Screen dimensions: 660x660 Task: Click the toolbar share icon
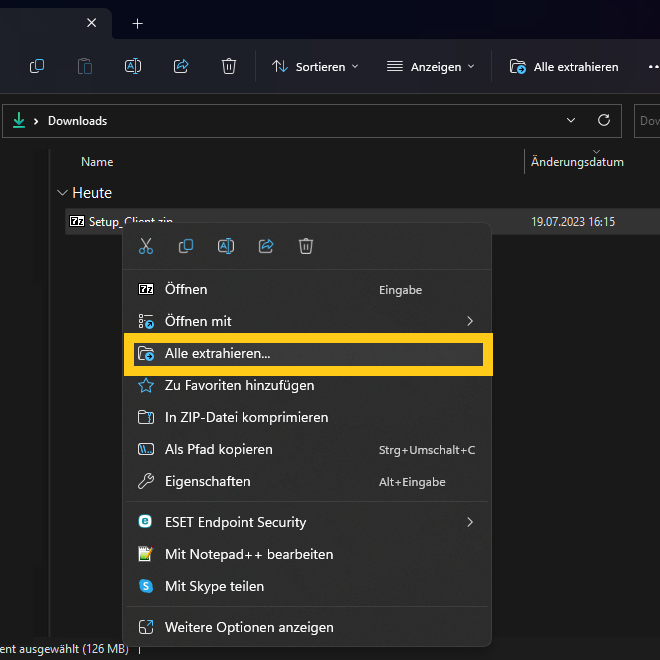[x=181, y=67]
